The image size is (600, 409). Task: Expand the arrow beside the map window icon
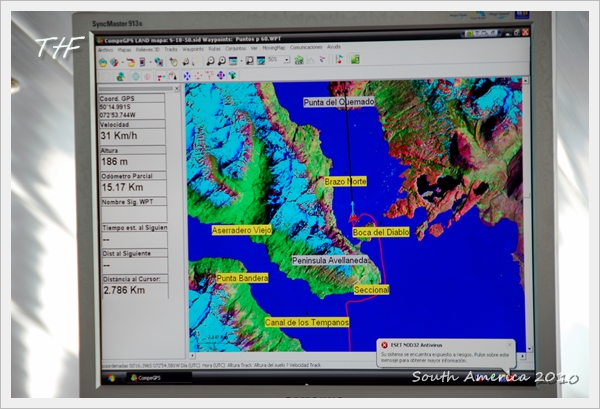coord(241,61)
